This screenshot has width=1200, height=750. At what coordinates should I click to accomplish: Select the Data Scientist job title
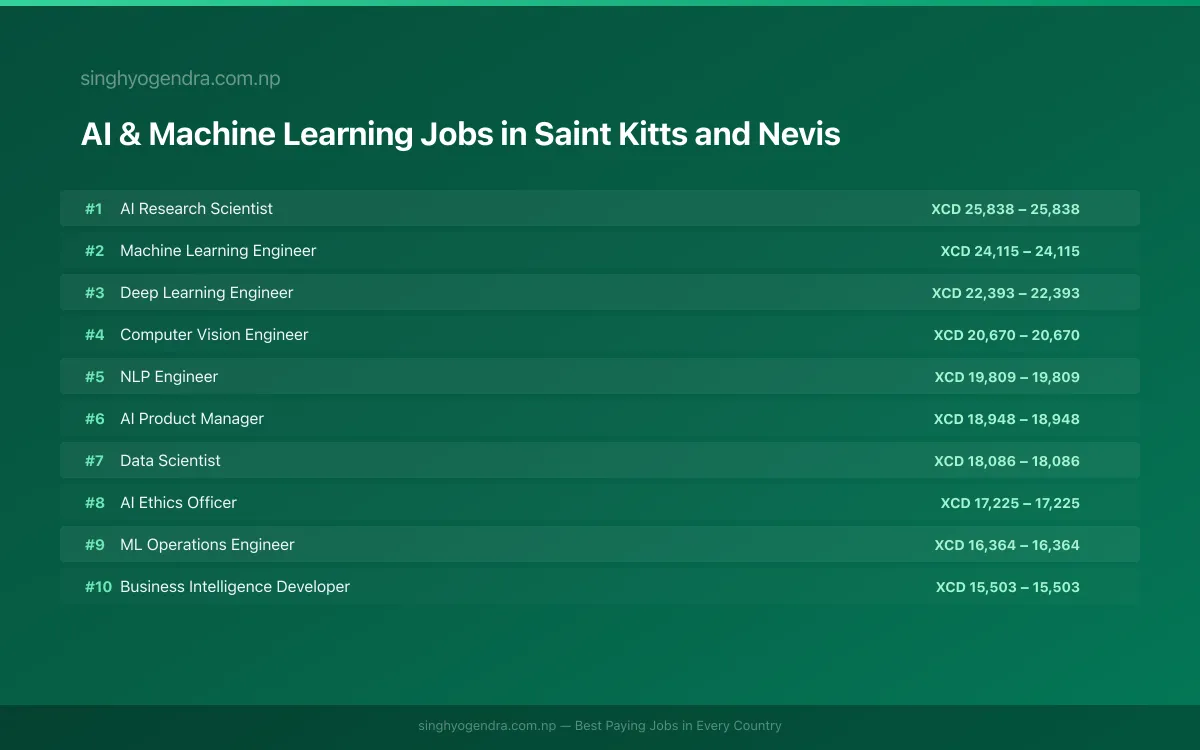coord(170,461)
